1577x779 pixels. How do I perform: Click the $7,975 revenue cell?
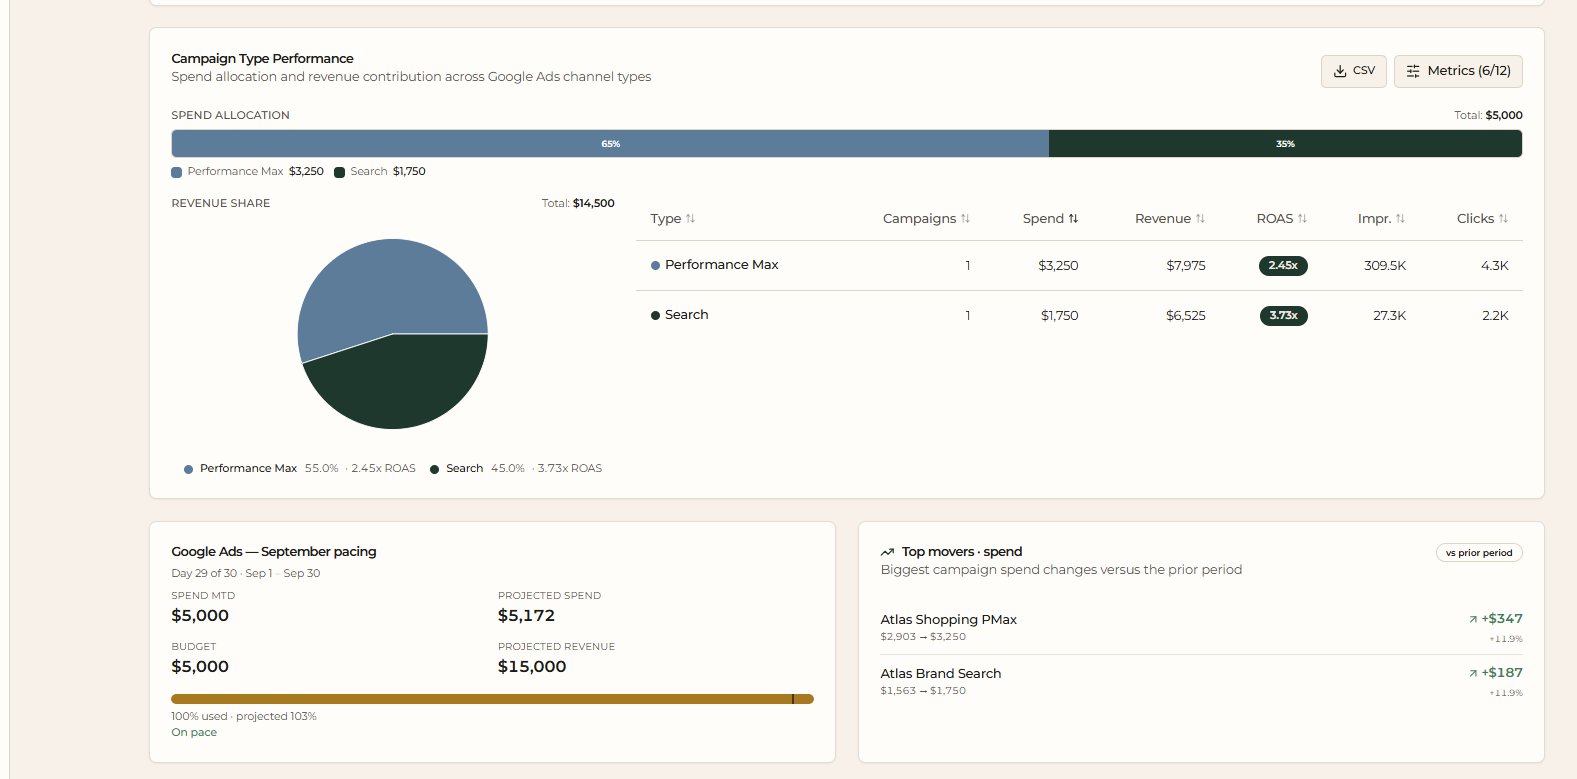pos(1186,266)
